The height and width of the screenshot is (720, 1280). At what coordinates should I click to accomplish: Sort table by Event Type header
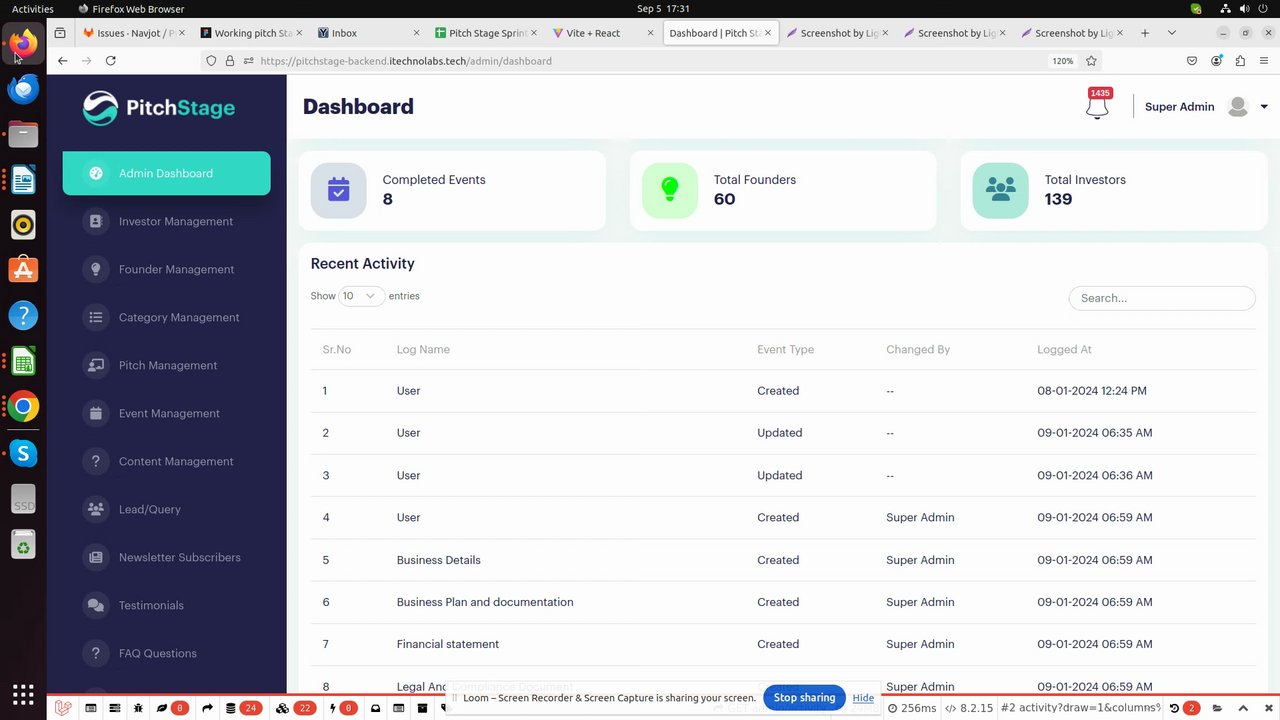point(785,350)
